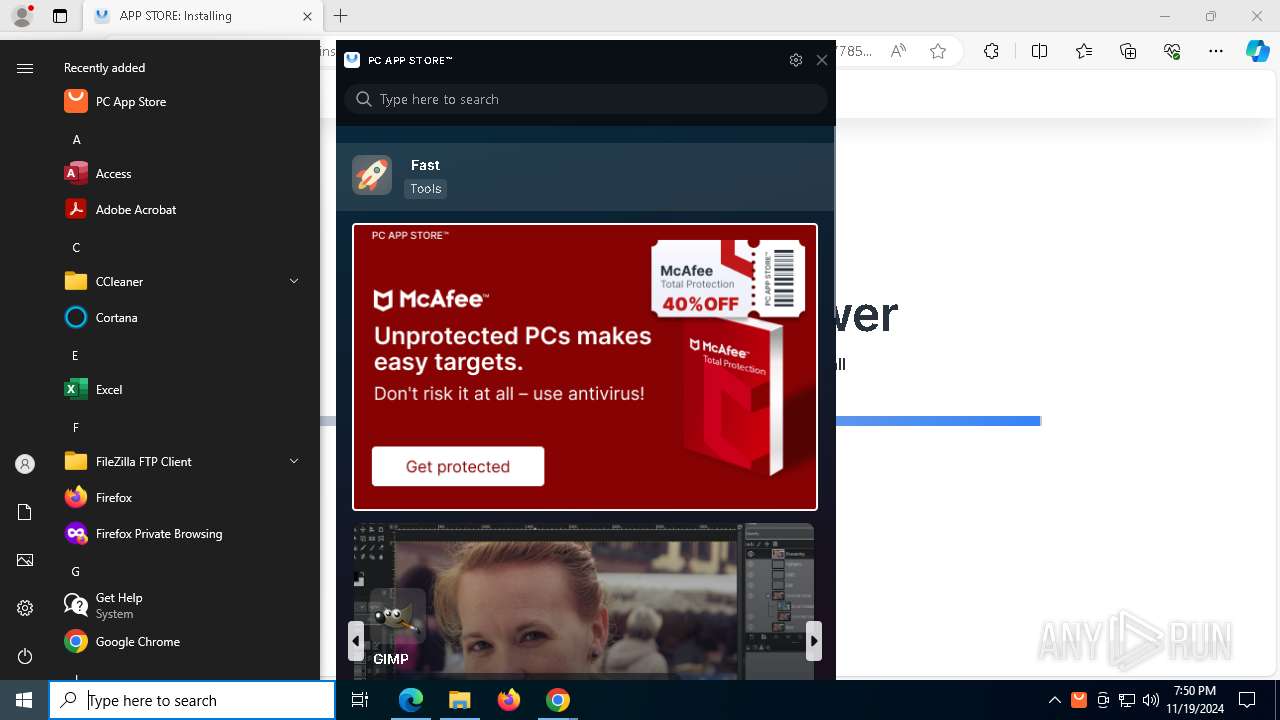This screenshot has height=720, width=1280.
Task: Open notification center icon
Action: tap(1247, 700)
